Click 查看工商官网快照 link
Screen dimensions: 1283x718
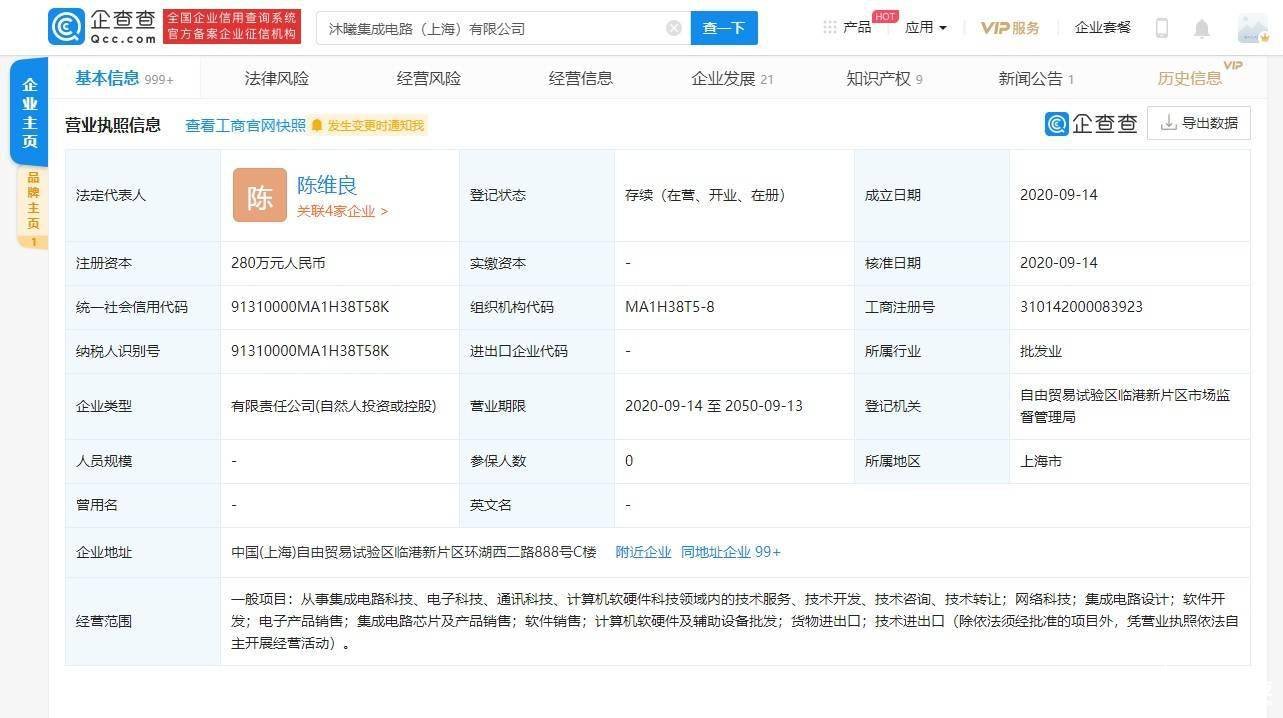(246, 125)
